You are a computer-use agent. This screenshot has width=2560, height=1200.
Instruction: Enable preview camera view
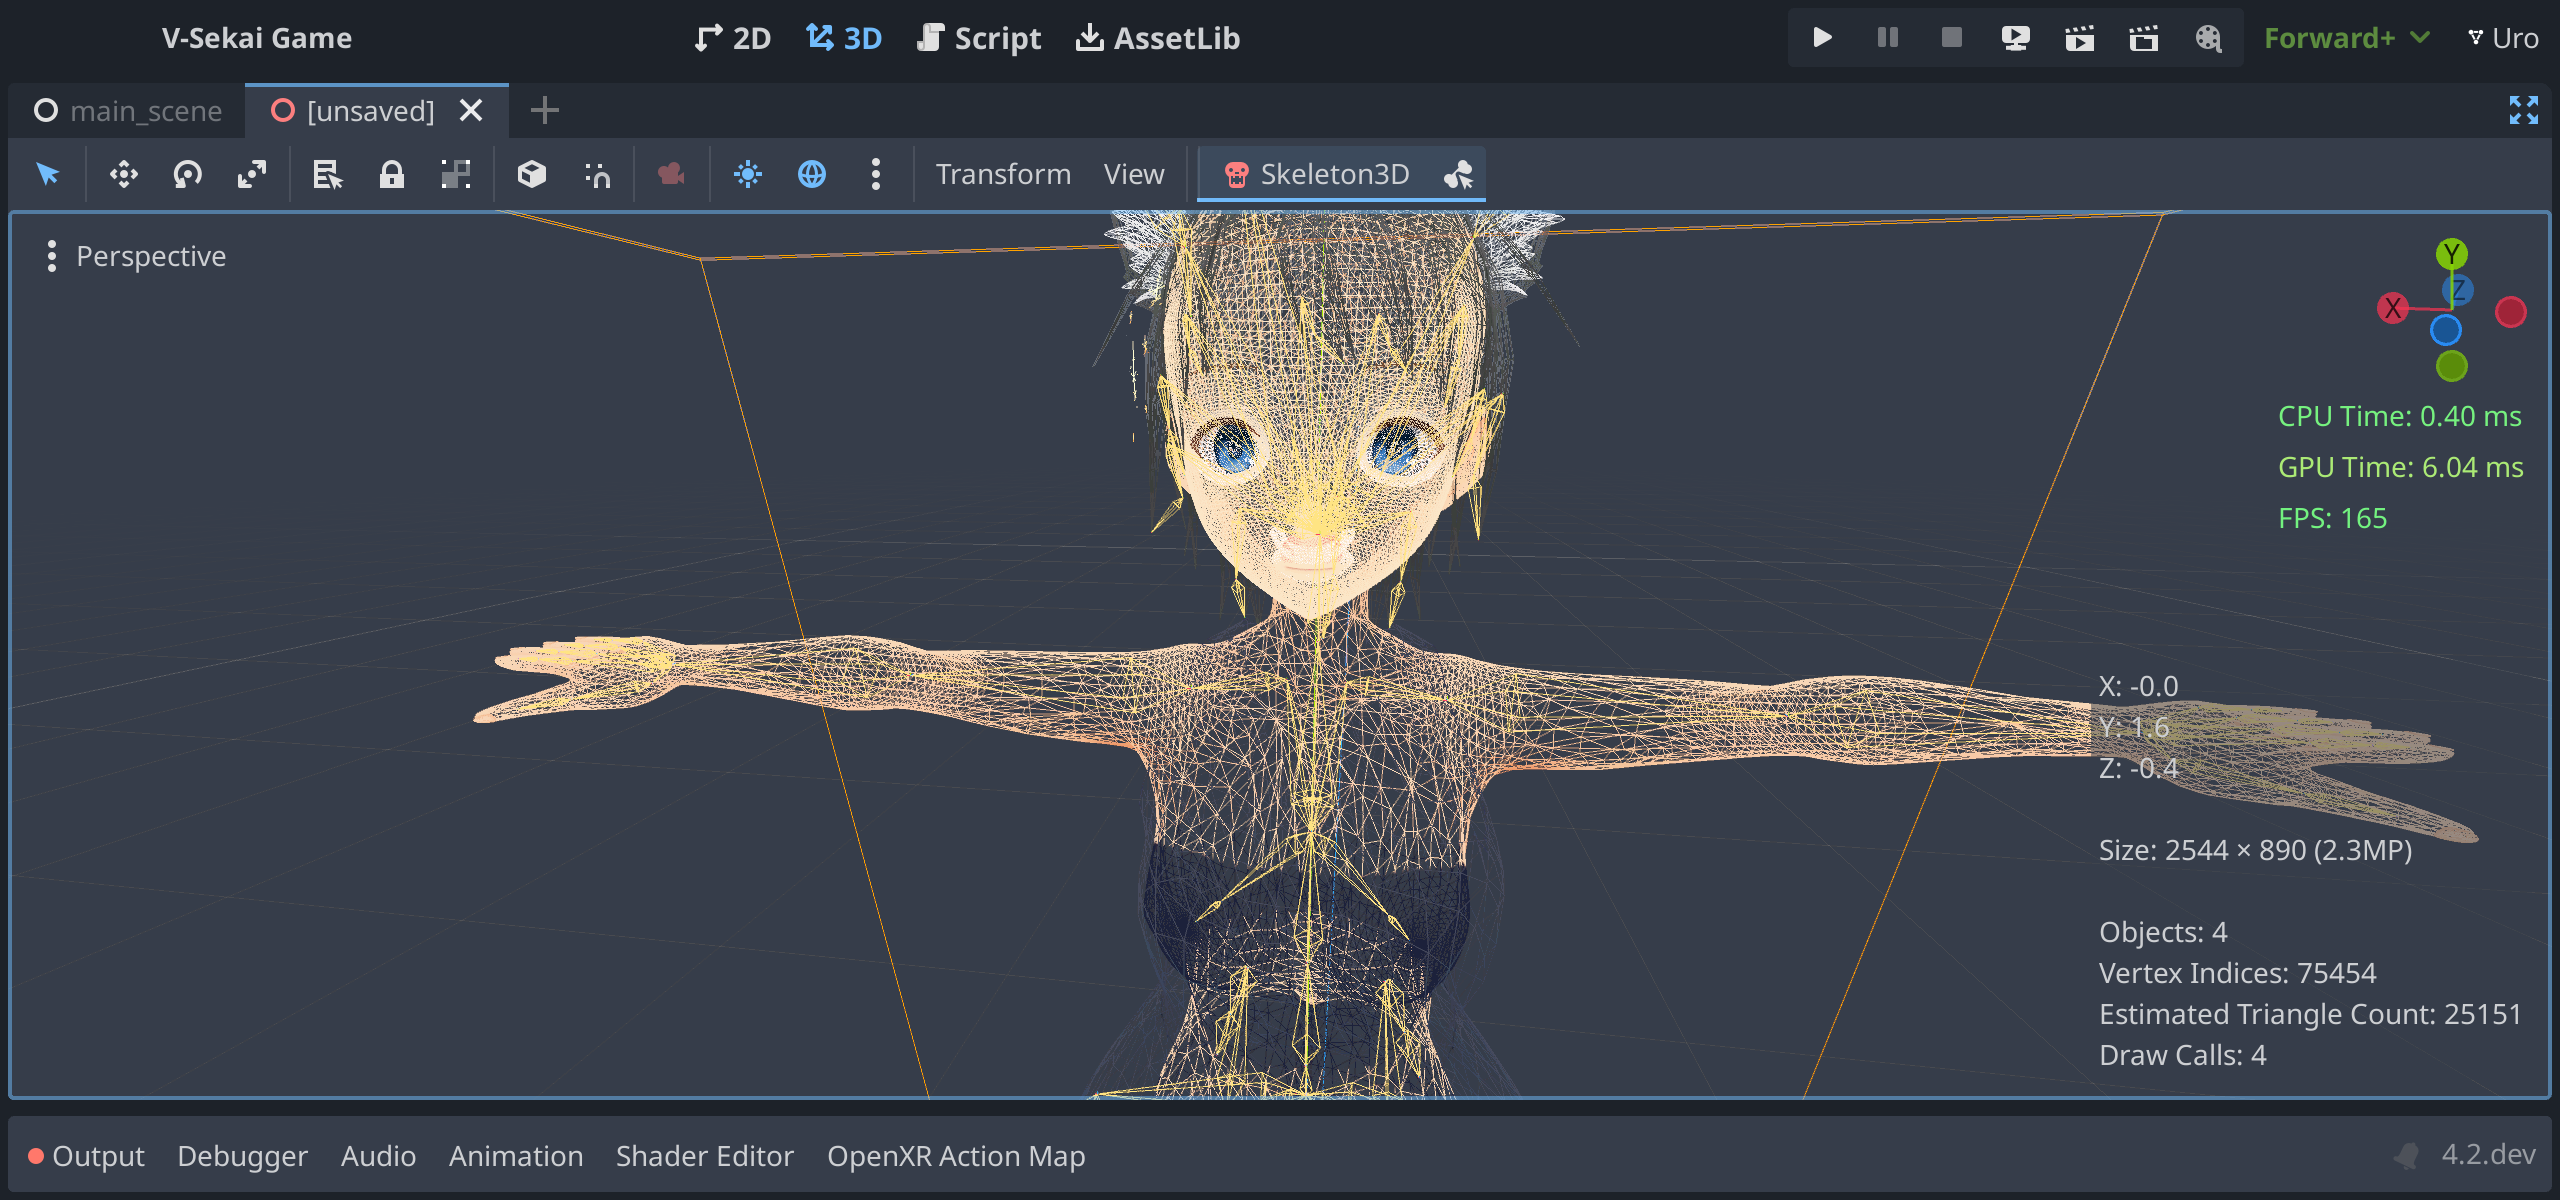pos(670,173)
